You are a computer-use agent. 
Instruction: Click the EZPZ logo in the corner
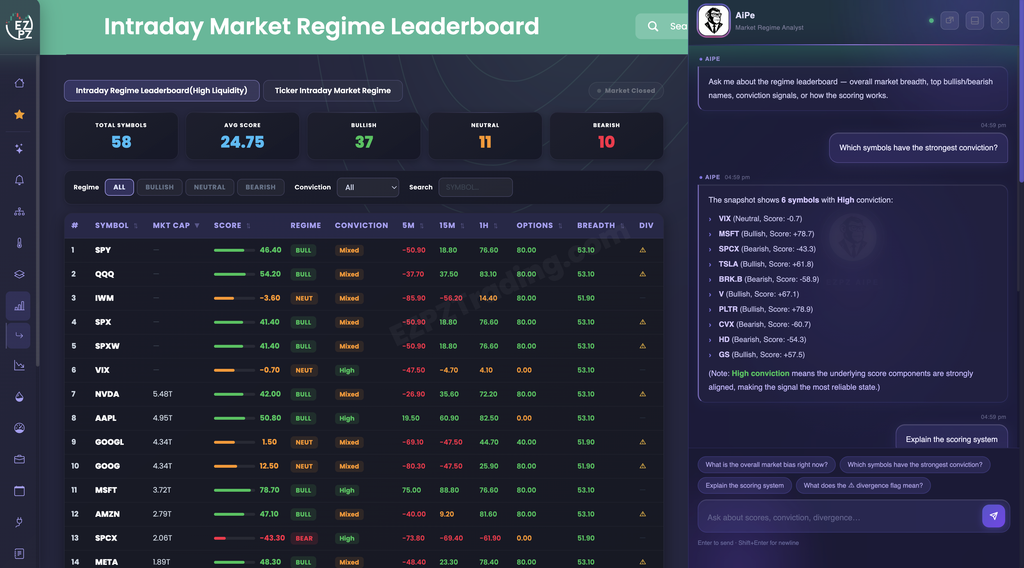19,26
